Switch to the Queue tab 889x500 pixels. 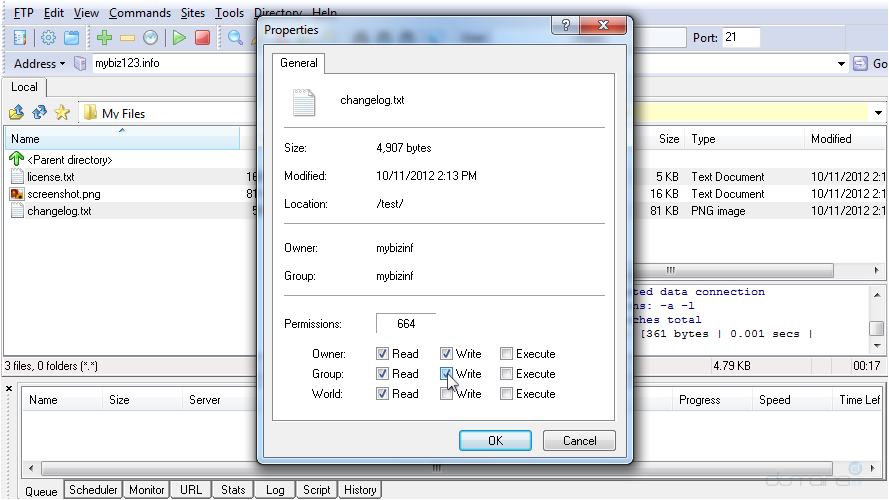(41, 491)
